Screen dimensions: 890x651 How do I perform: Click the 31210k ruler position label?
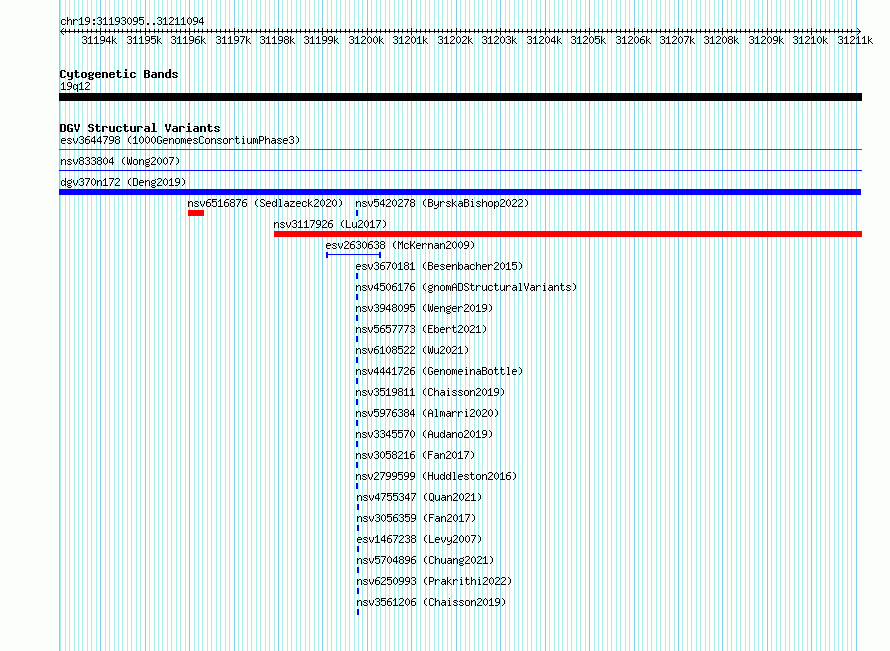[x=811, y=40]
